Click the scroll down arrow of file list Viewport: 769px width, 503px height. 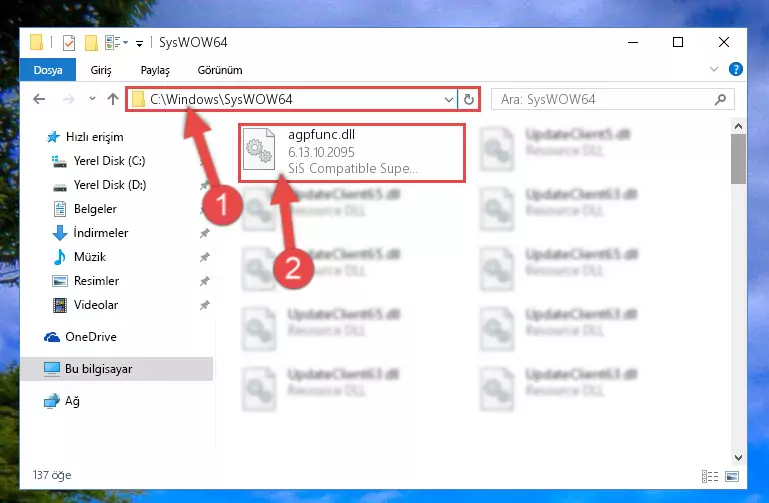tap(738, 458)
